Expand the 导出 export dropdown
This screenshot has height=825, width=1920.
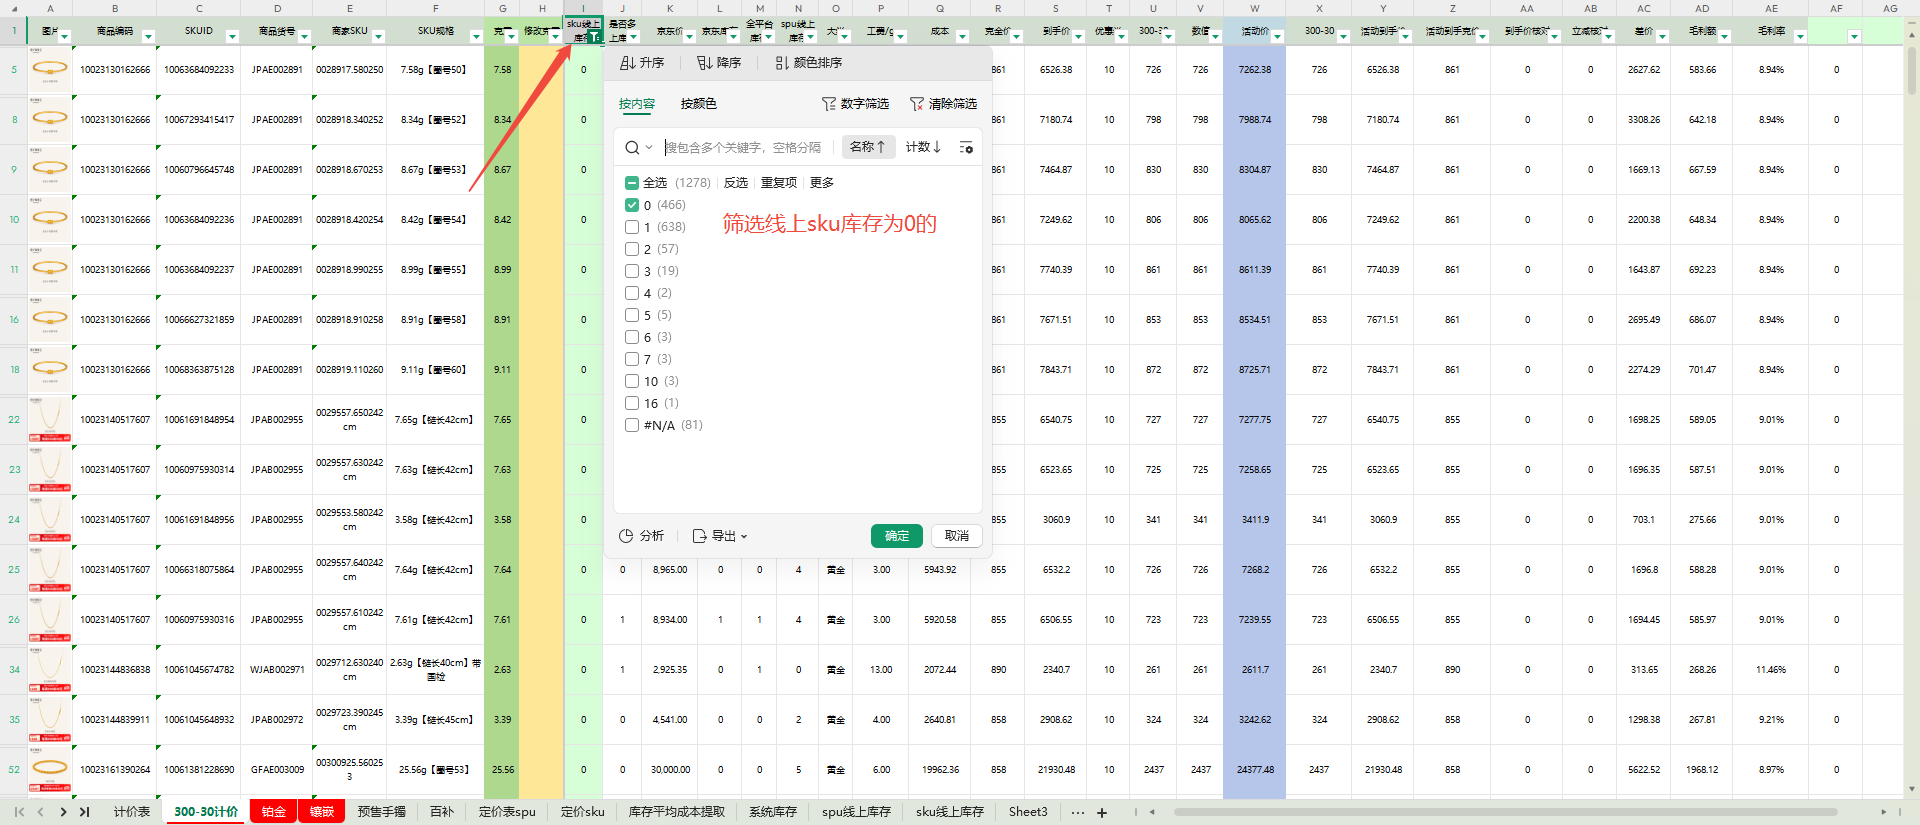coord(721,536)
